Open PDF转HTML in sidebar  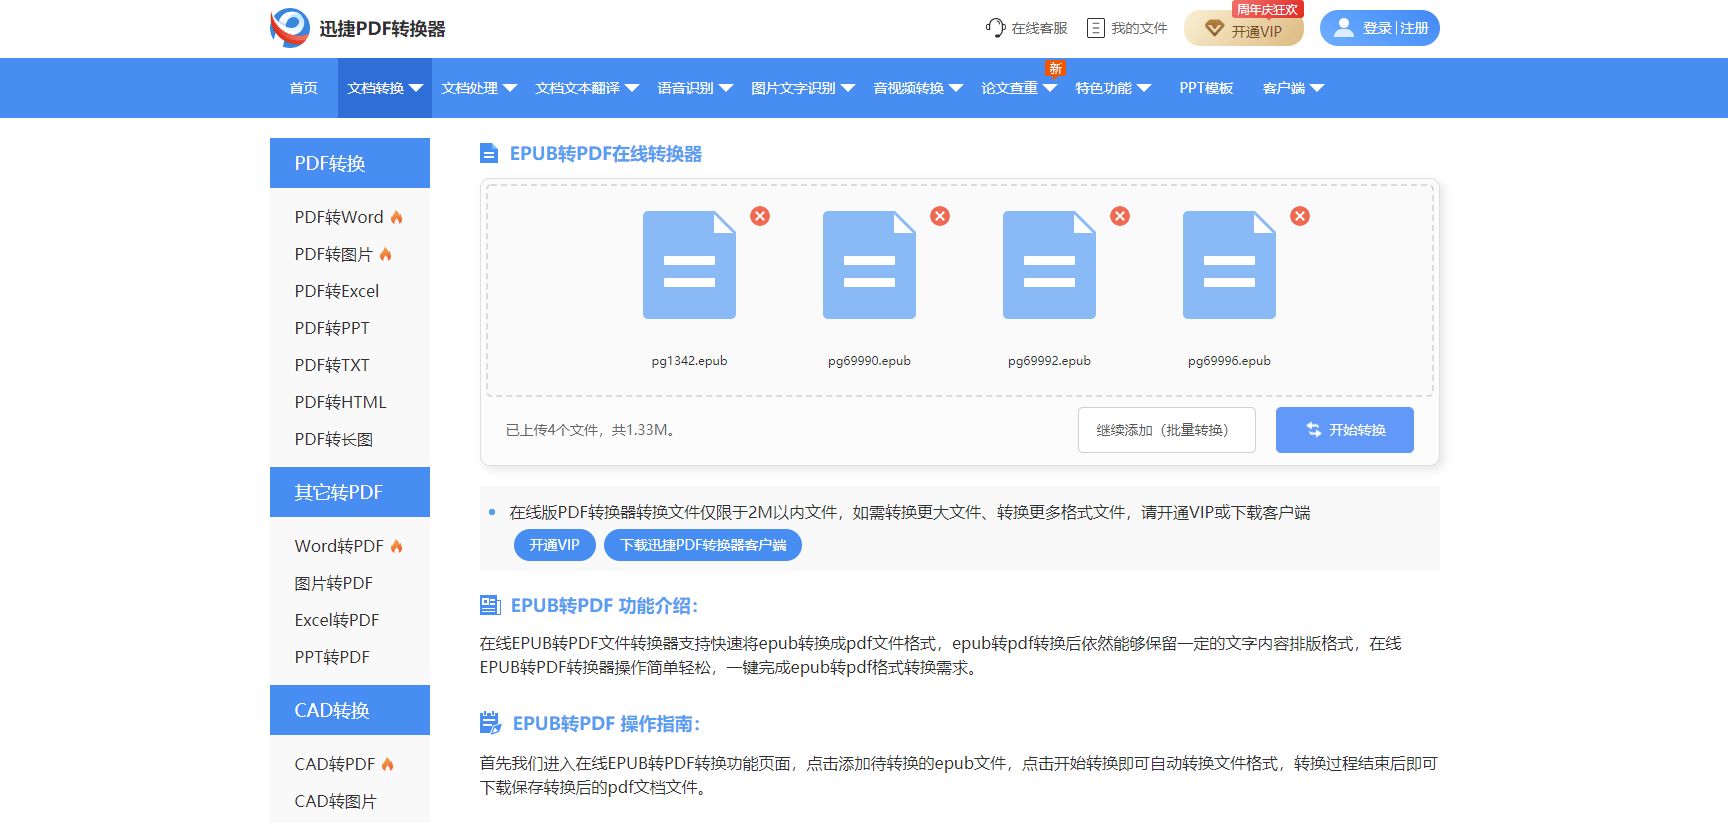pyautogui.click(x=340, y=402)
